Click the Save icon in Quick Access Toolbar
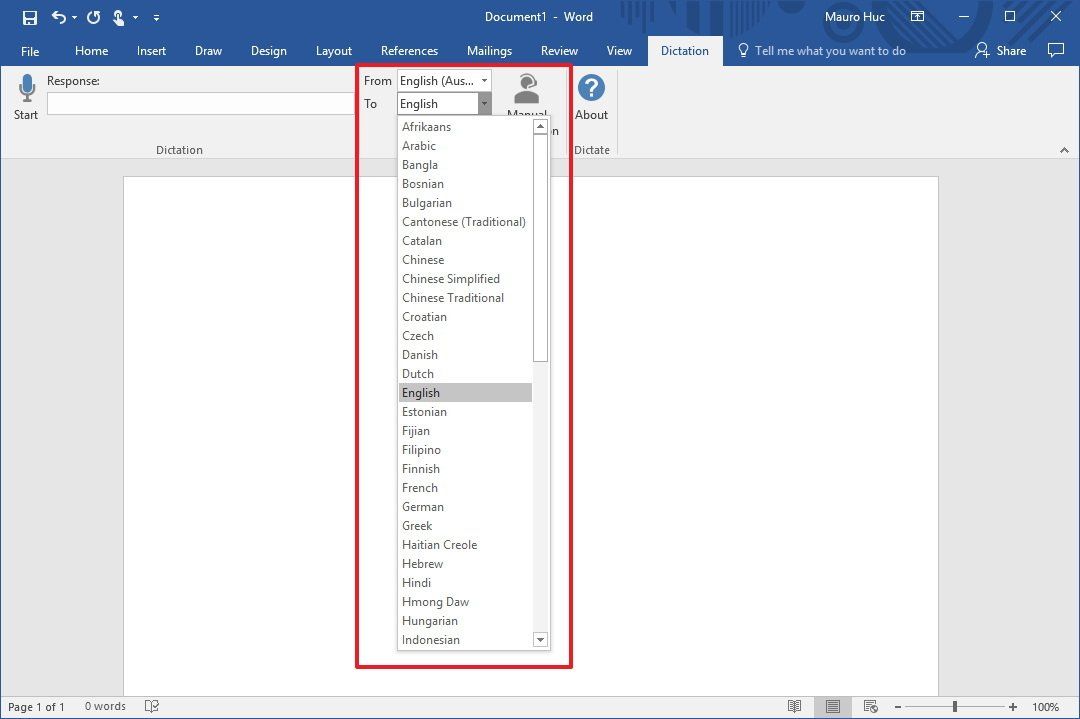 tap(29, 17)
